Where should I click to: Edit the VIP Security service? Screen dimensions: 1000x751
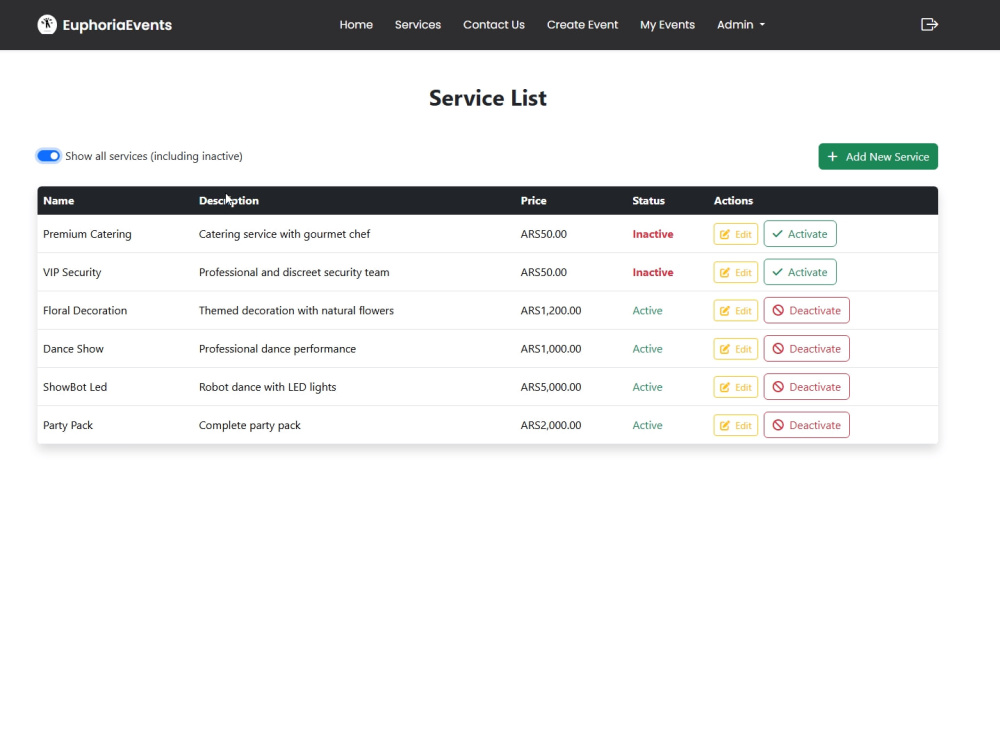(x=735, y=272)
